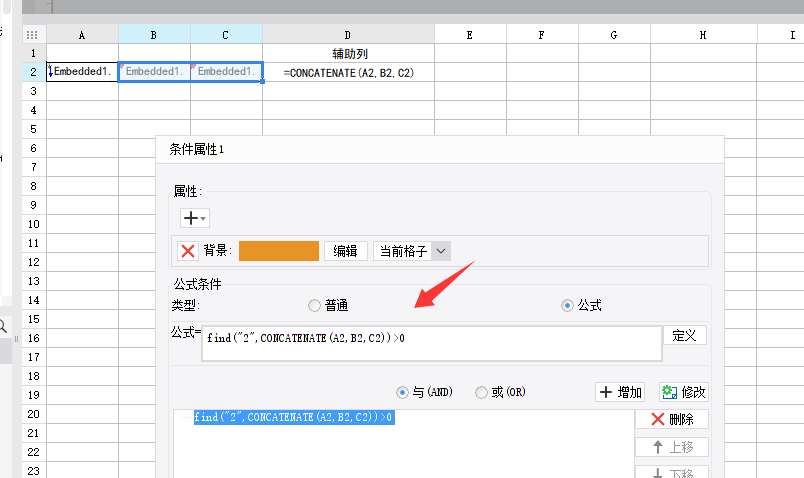Select row 10 header

(34, 224)
